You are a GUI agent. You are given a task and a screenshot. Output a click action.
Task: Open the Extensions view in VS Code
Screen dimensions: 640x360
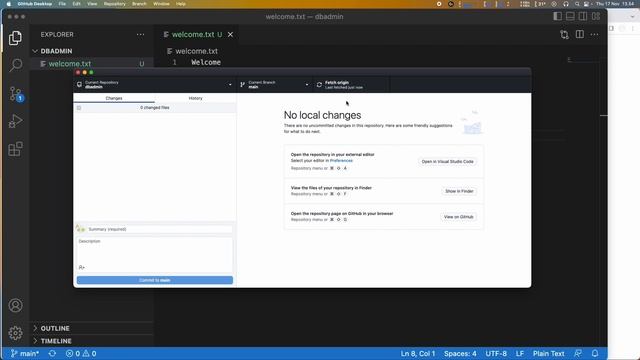point(16,149)
